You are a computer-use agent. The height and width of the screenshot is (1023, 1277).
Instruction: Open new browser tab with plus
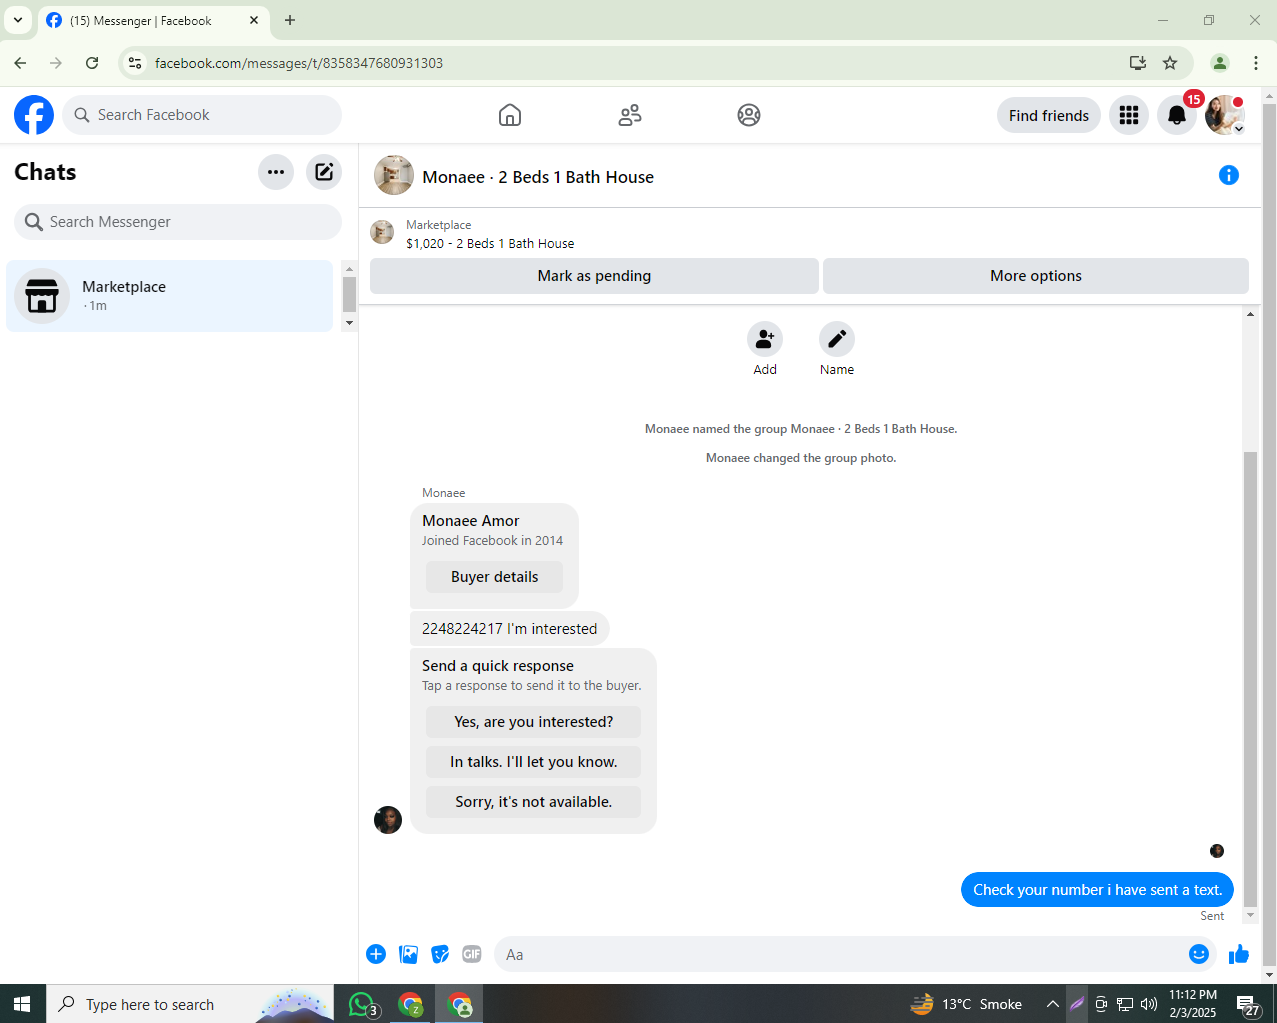(290, 20)
